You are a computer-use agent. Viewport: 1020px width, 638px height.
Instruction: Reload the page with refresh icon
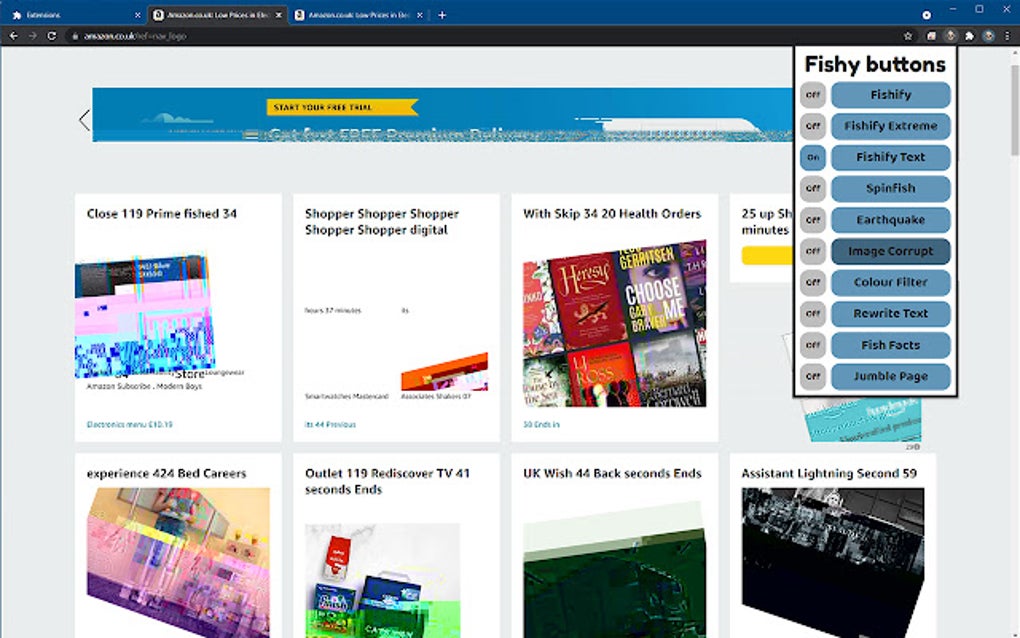51,36
